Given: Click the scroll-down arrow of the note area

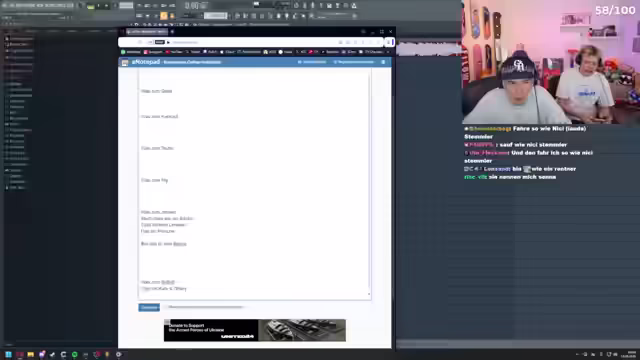Looking at the screenshot, I should tap(369, 294).
